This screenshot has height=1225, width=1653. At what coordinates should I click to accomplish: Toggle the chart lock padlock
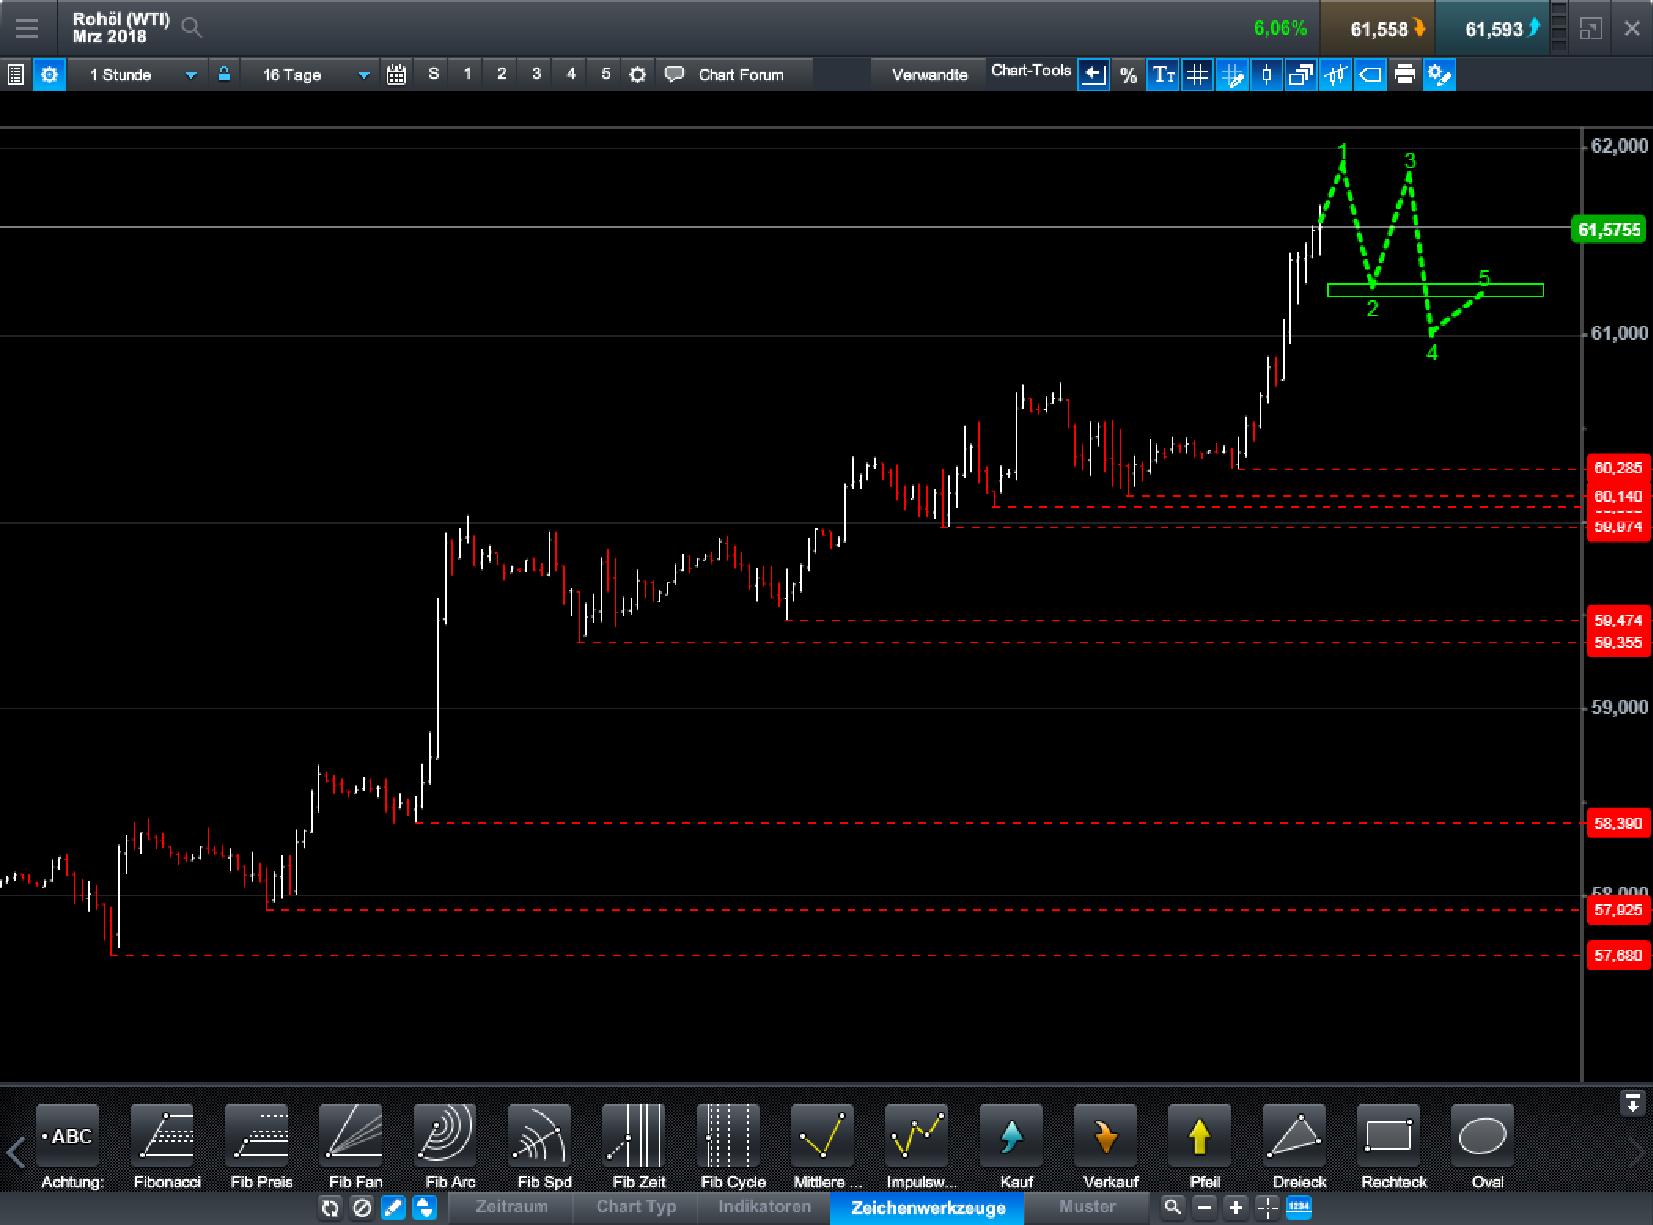click(x=224, y=74)
